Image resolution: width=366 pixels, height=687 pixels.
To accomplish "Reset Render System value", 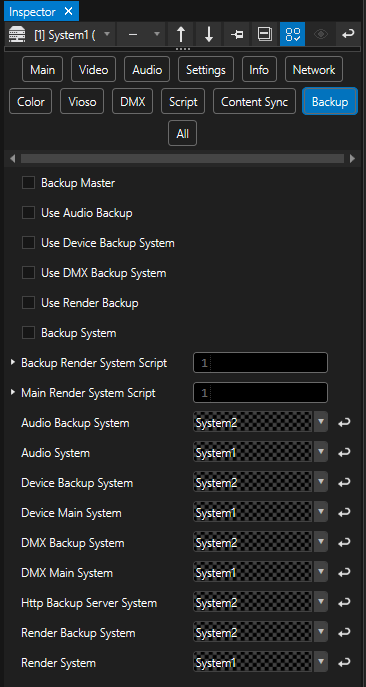I will point(345,663).
